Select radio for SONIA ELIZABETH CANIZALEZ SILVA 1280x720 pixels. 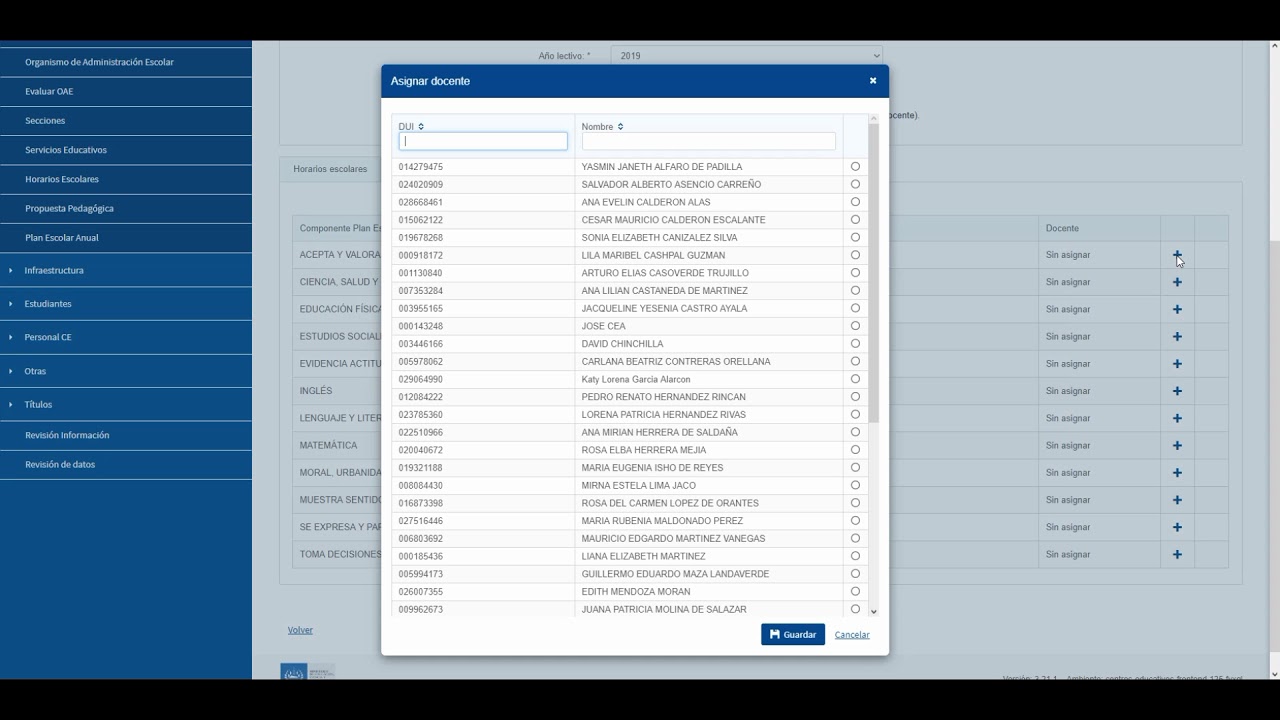(x=855, y=237)
